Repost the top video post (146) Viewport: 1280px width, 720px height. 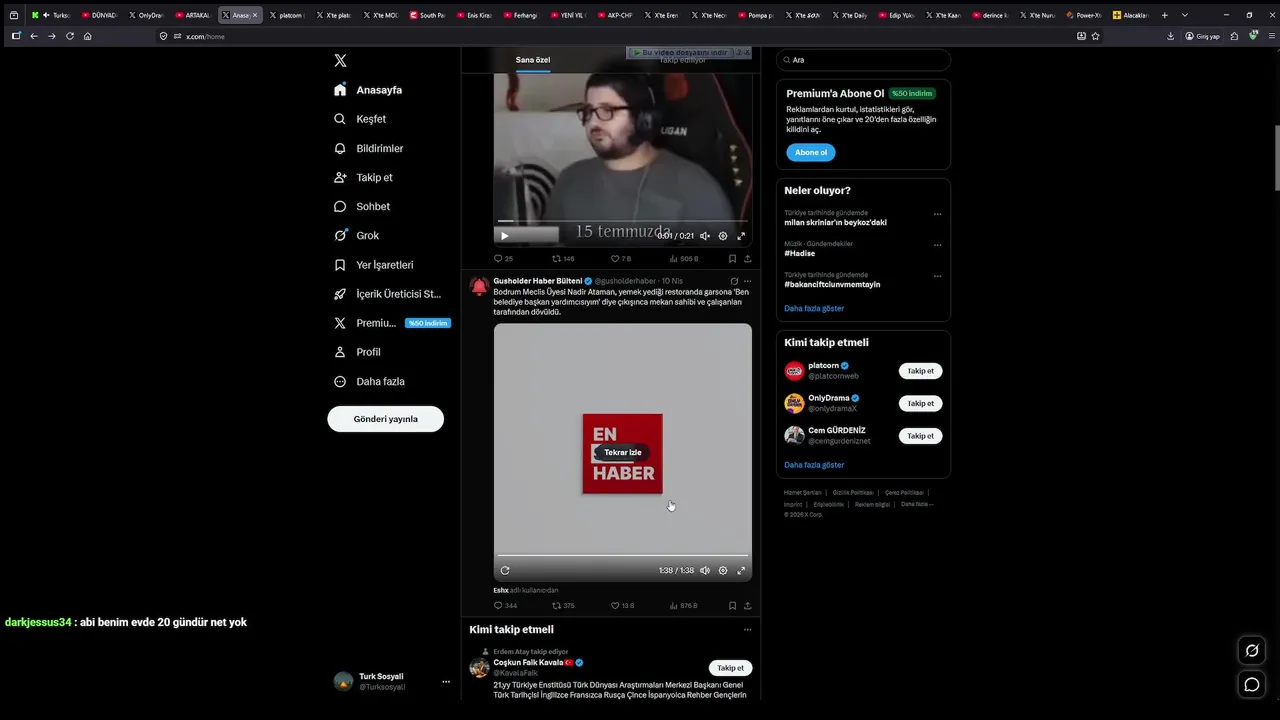coord(563,258)
